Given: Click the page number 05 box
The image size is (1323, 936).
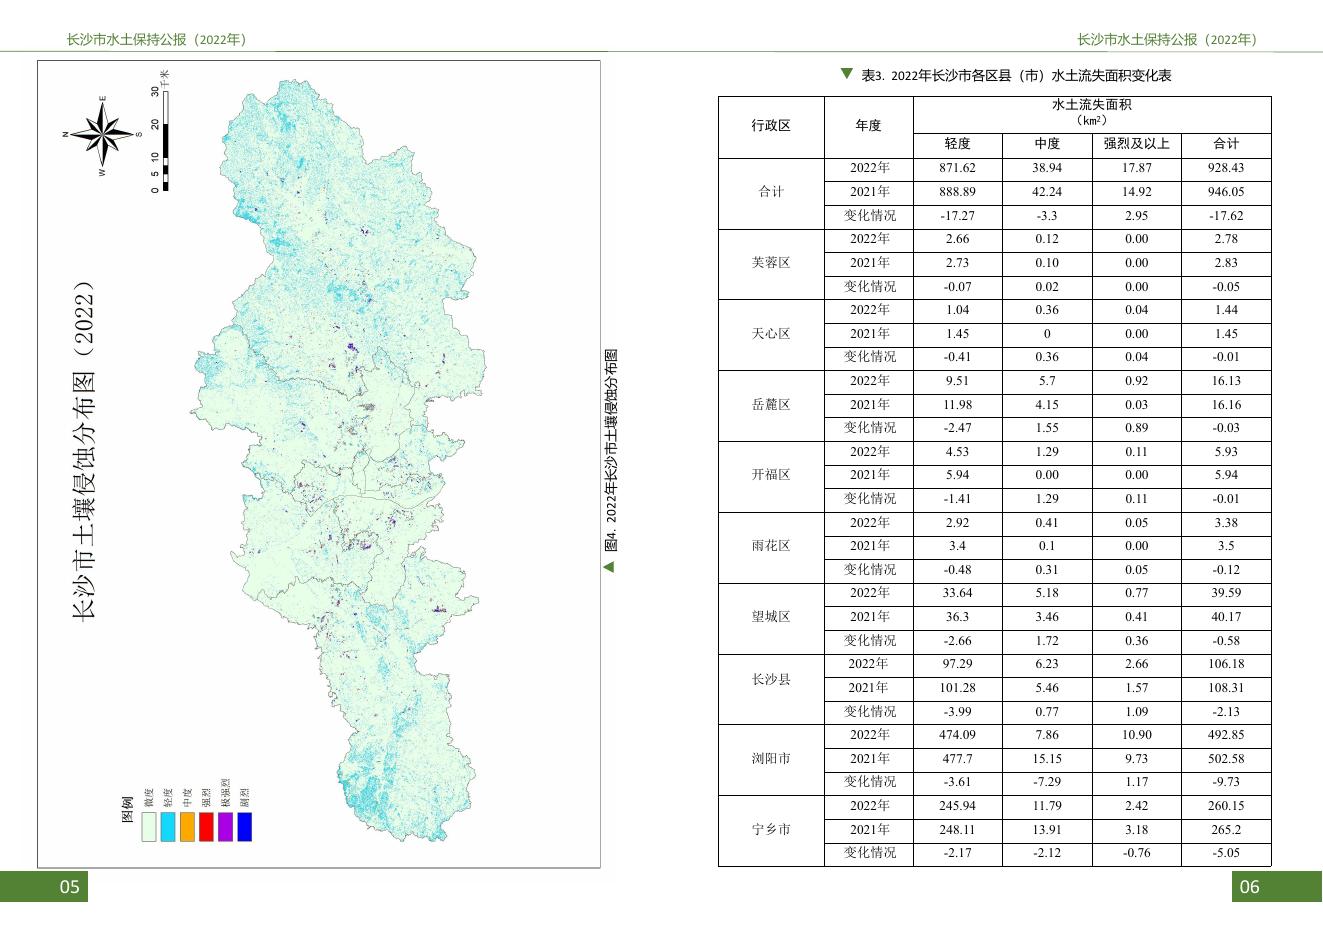Looking at the screenshot, I should (44, 886).
